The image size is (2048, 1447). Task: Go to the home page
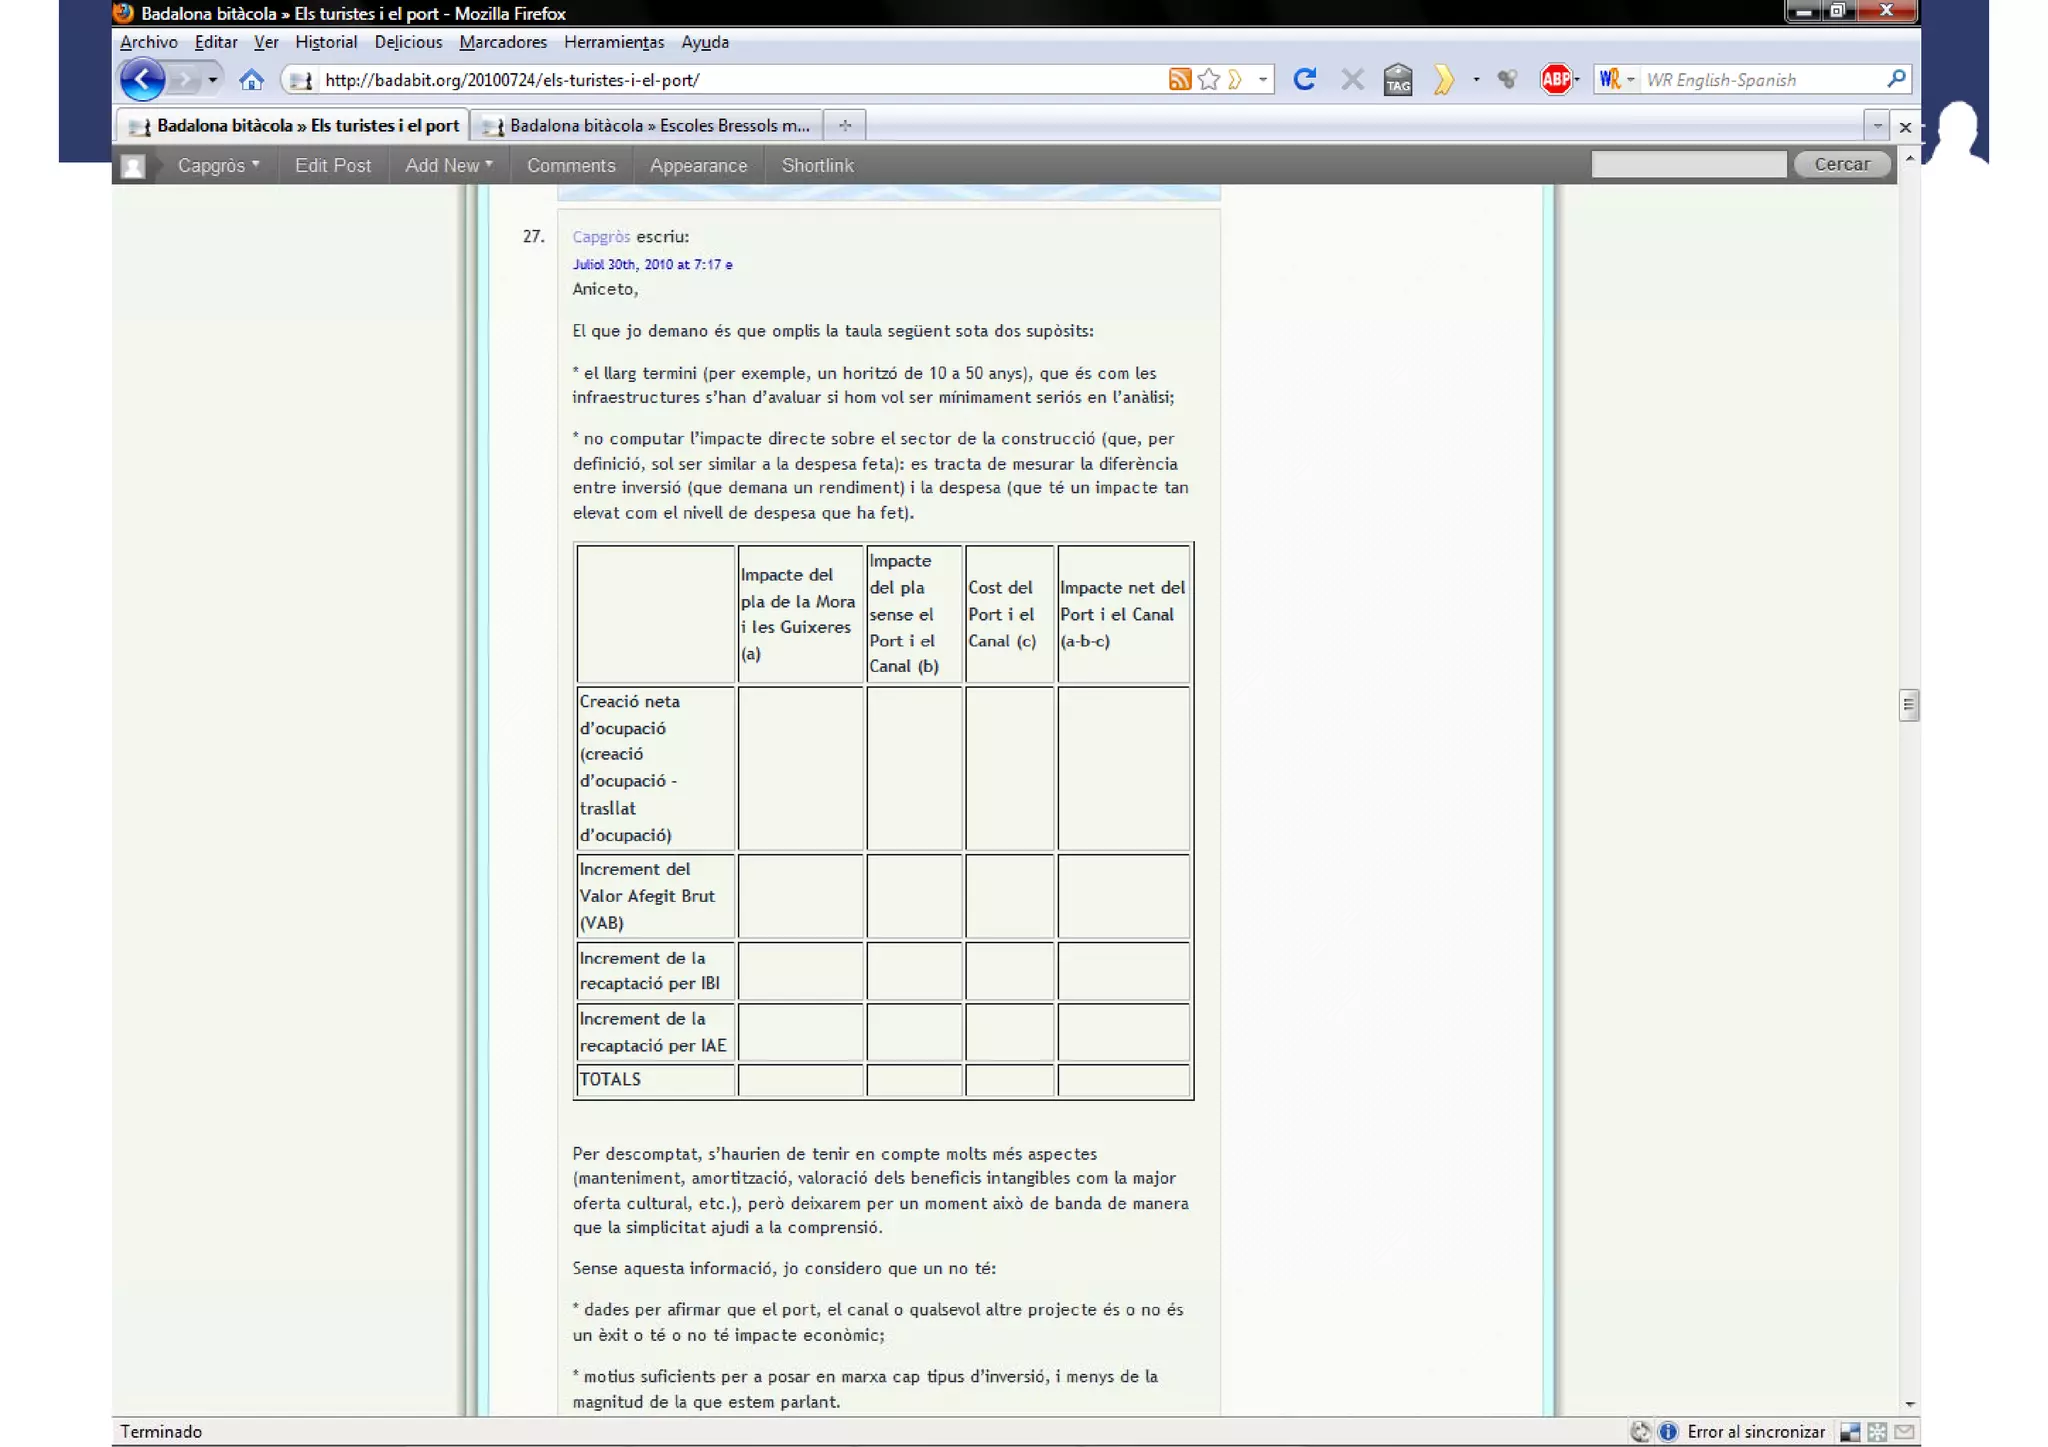point(251,80)
